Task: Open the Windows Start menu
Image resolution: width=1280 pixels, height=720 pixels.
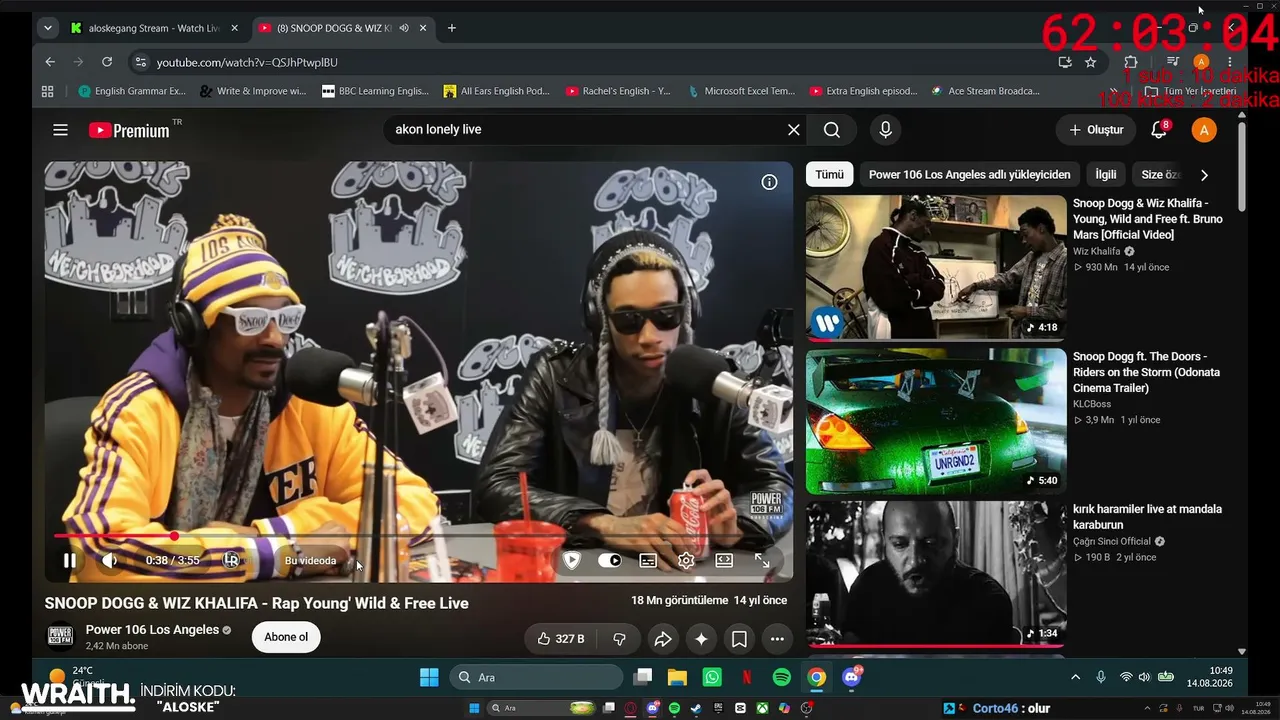Action: click(x=429, y=677)
